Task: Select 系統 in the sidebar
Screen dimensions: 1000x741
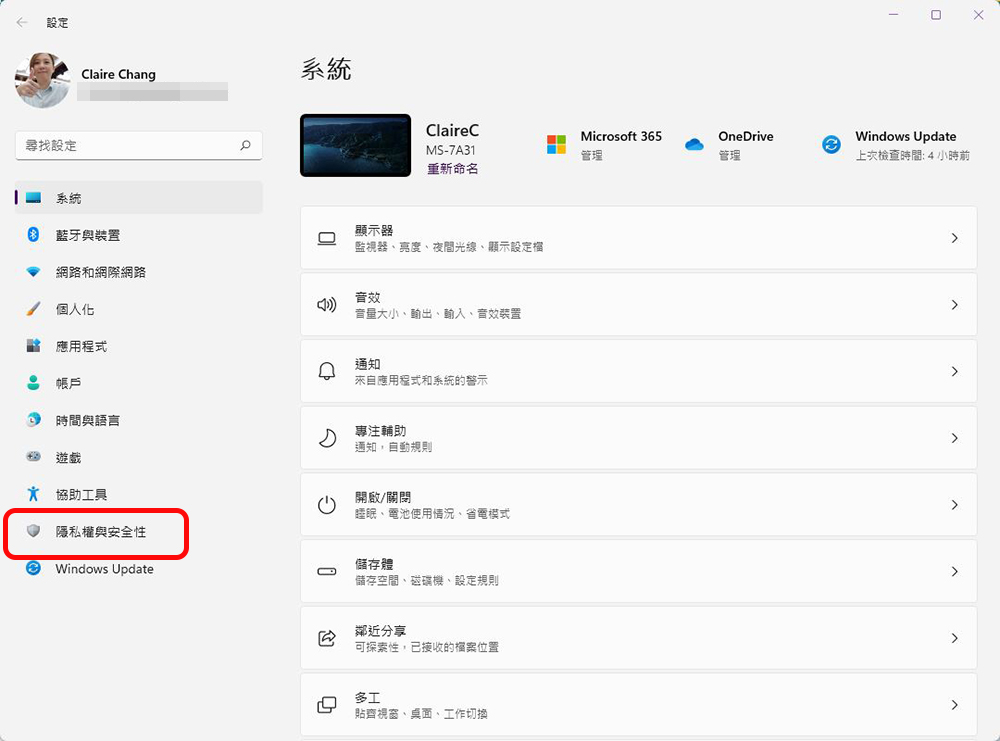Action: pos(138,198)
